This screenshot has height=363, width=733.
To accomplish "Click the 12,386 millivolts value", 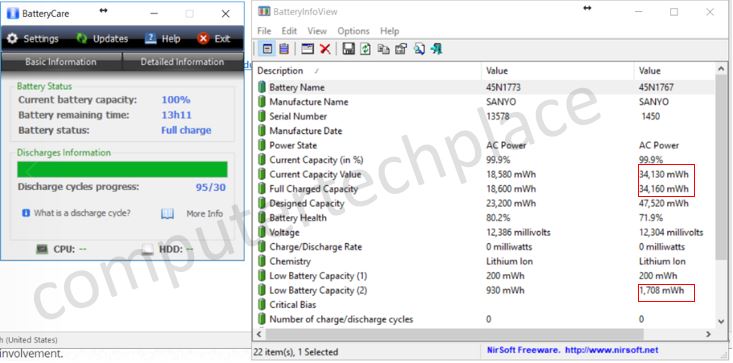I will click(518, 232).
